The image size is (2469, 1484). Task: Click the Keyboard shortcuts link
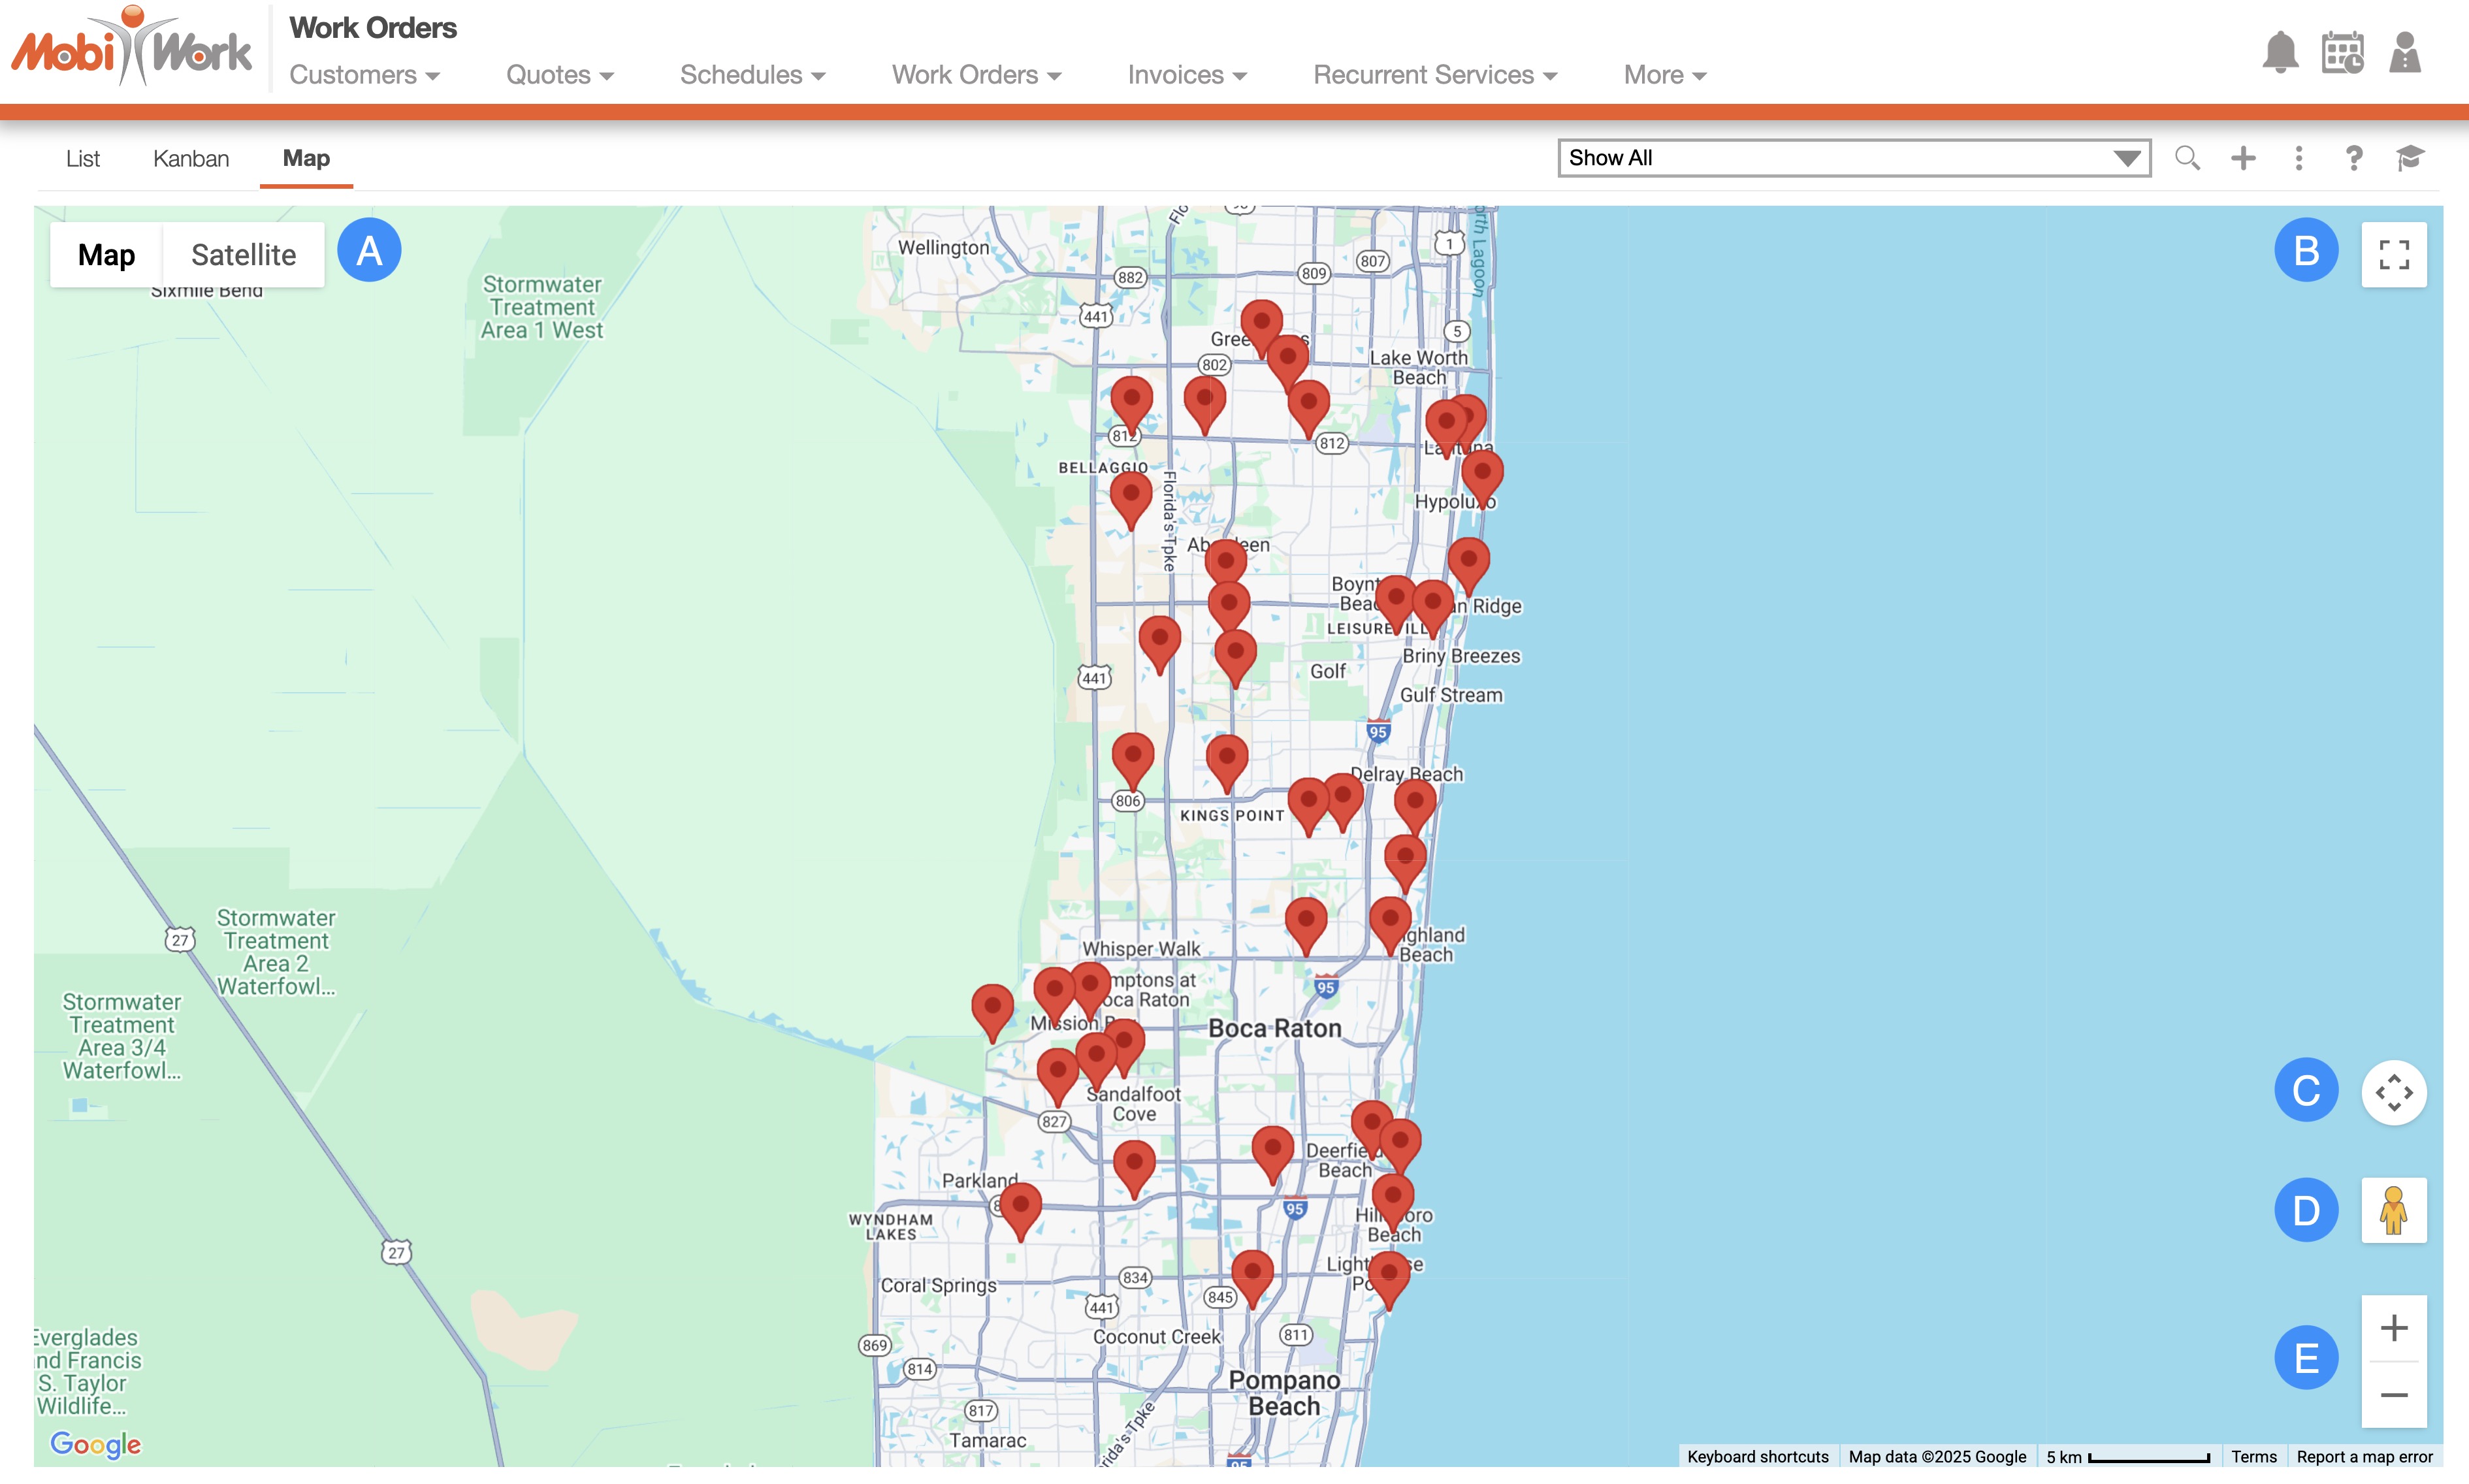point(1757,1457)
